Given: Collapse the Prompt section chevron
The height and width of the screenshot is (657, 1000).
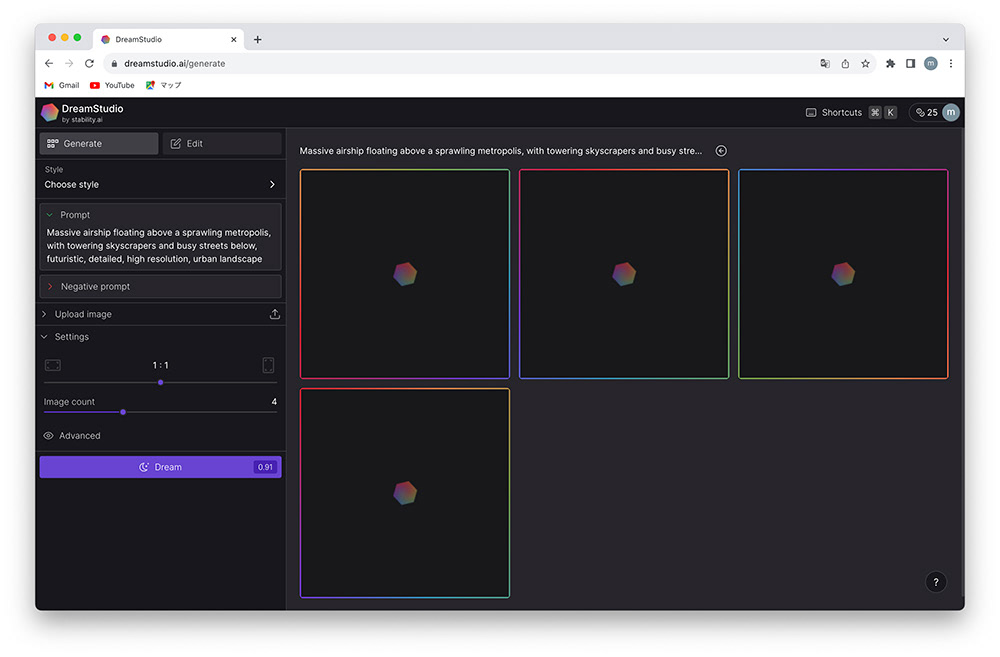Looking at the screenshot, I should [x=50, y=215].
